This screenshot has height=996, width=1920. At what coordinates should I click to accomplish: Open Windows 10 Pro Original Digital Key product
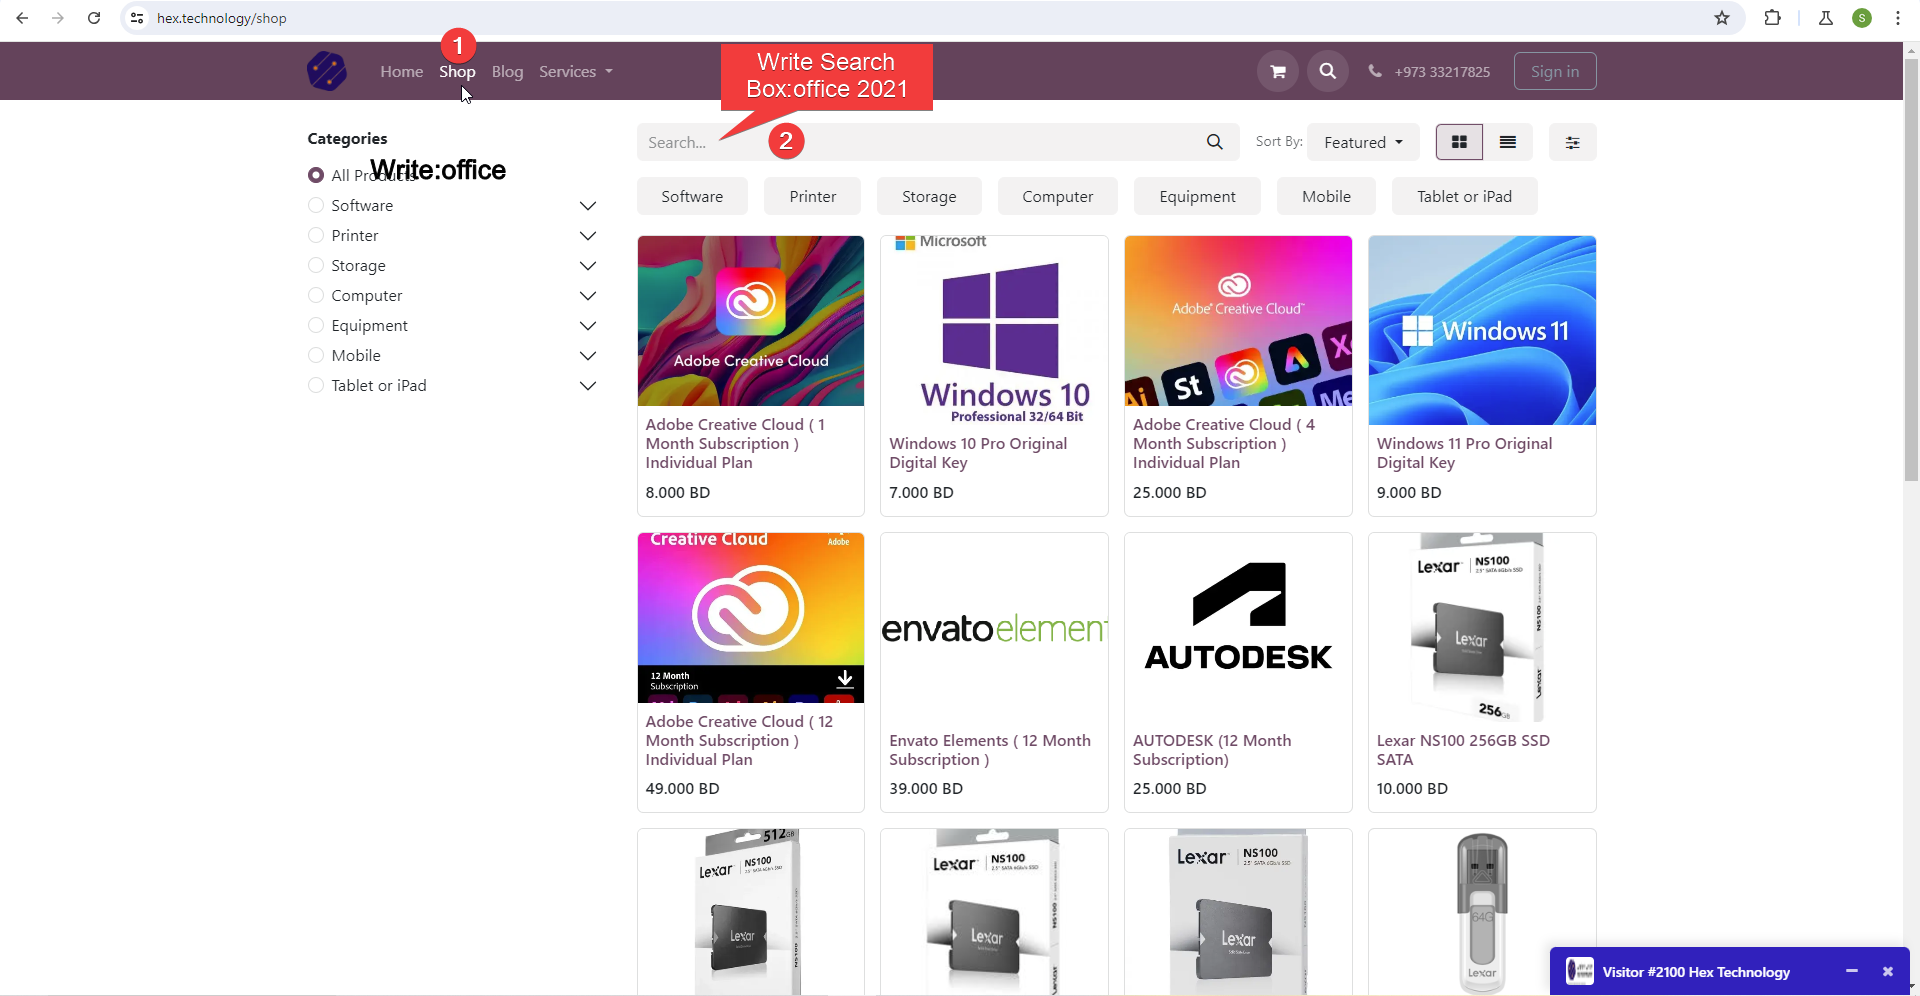(x=978, y=453)
